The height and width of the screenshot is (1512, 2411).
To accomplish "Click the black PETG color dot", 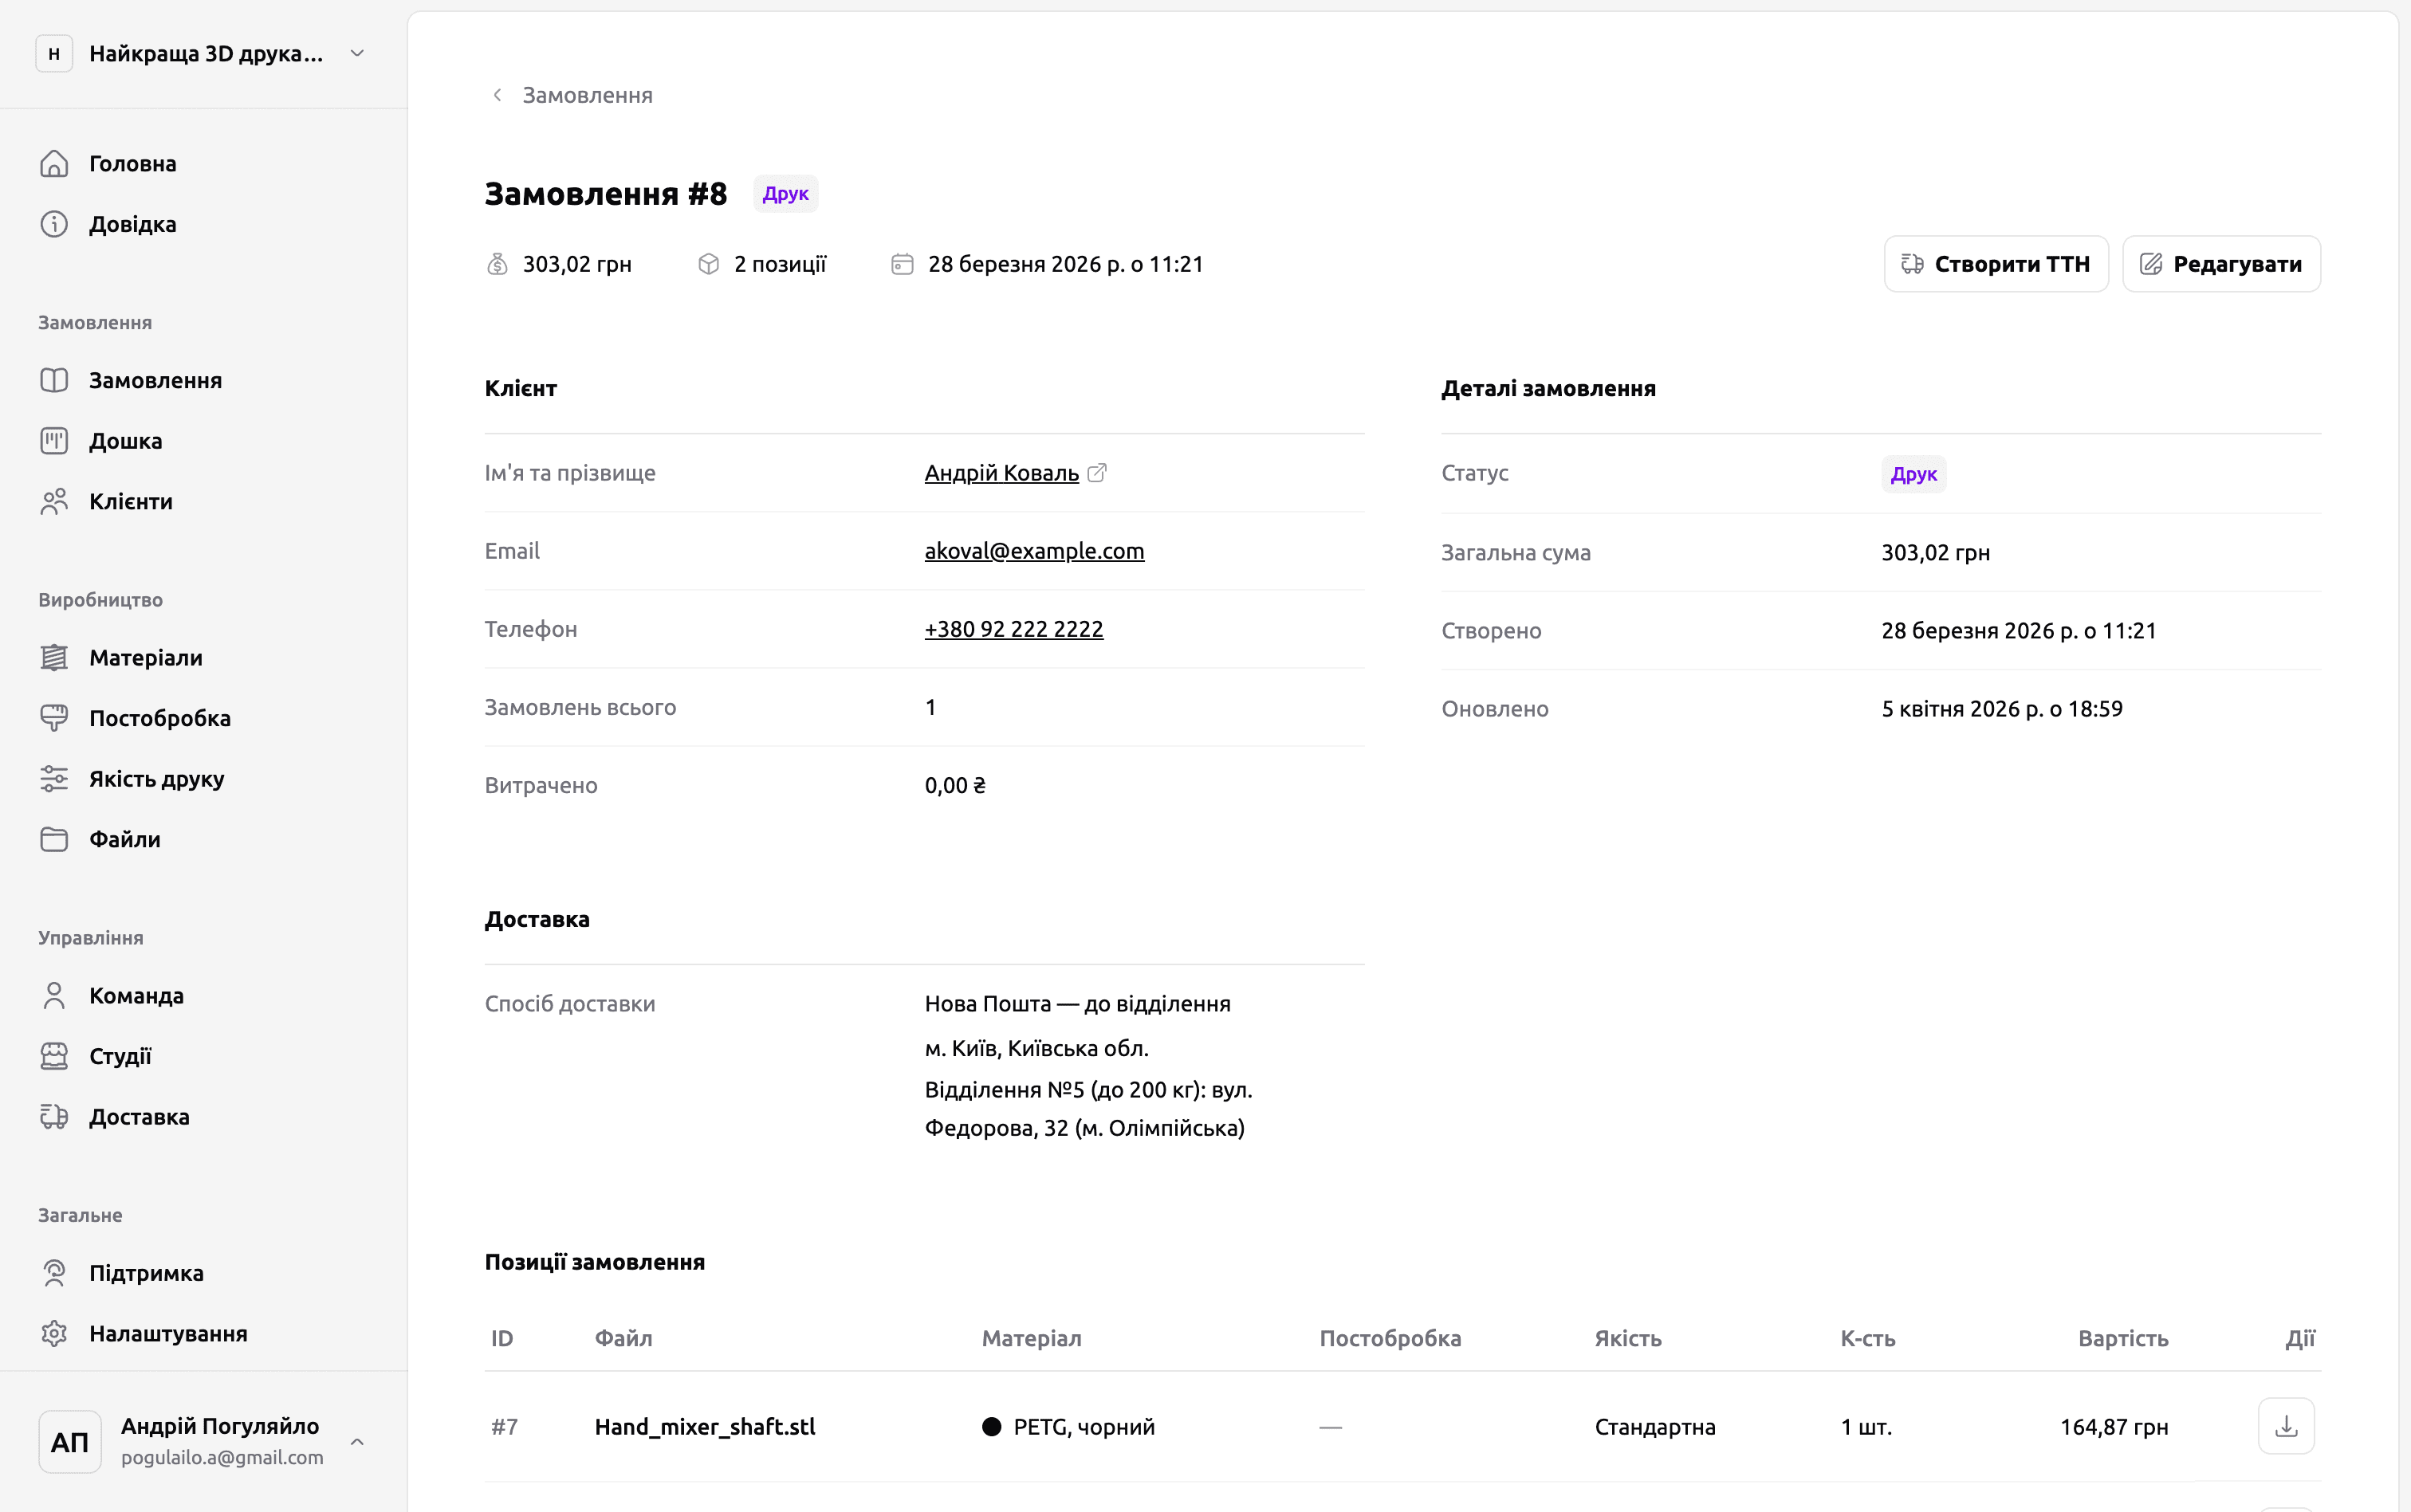I will tap(991, 1427).
